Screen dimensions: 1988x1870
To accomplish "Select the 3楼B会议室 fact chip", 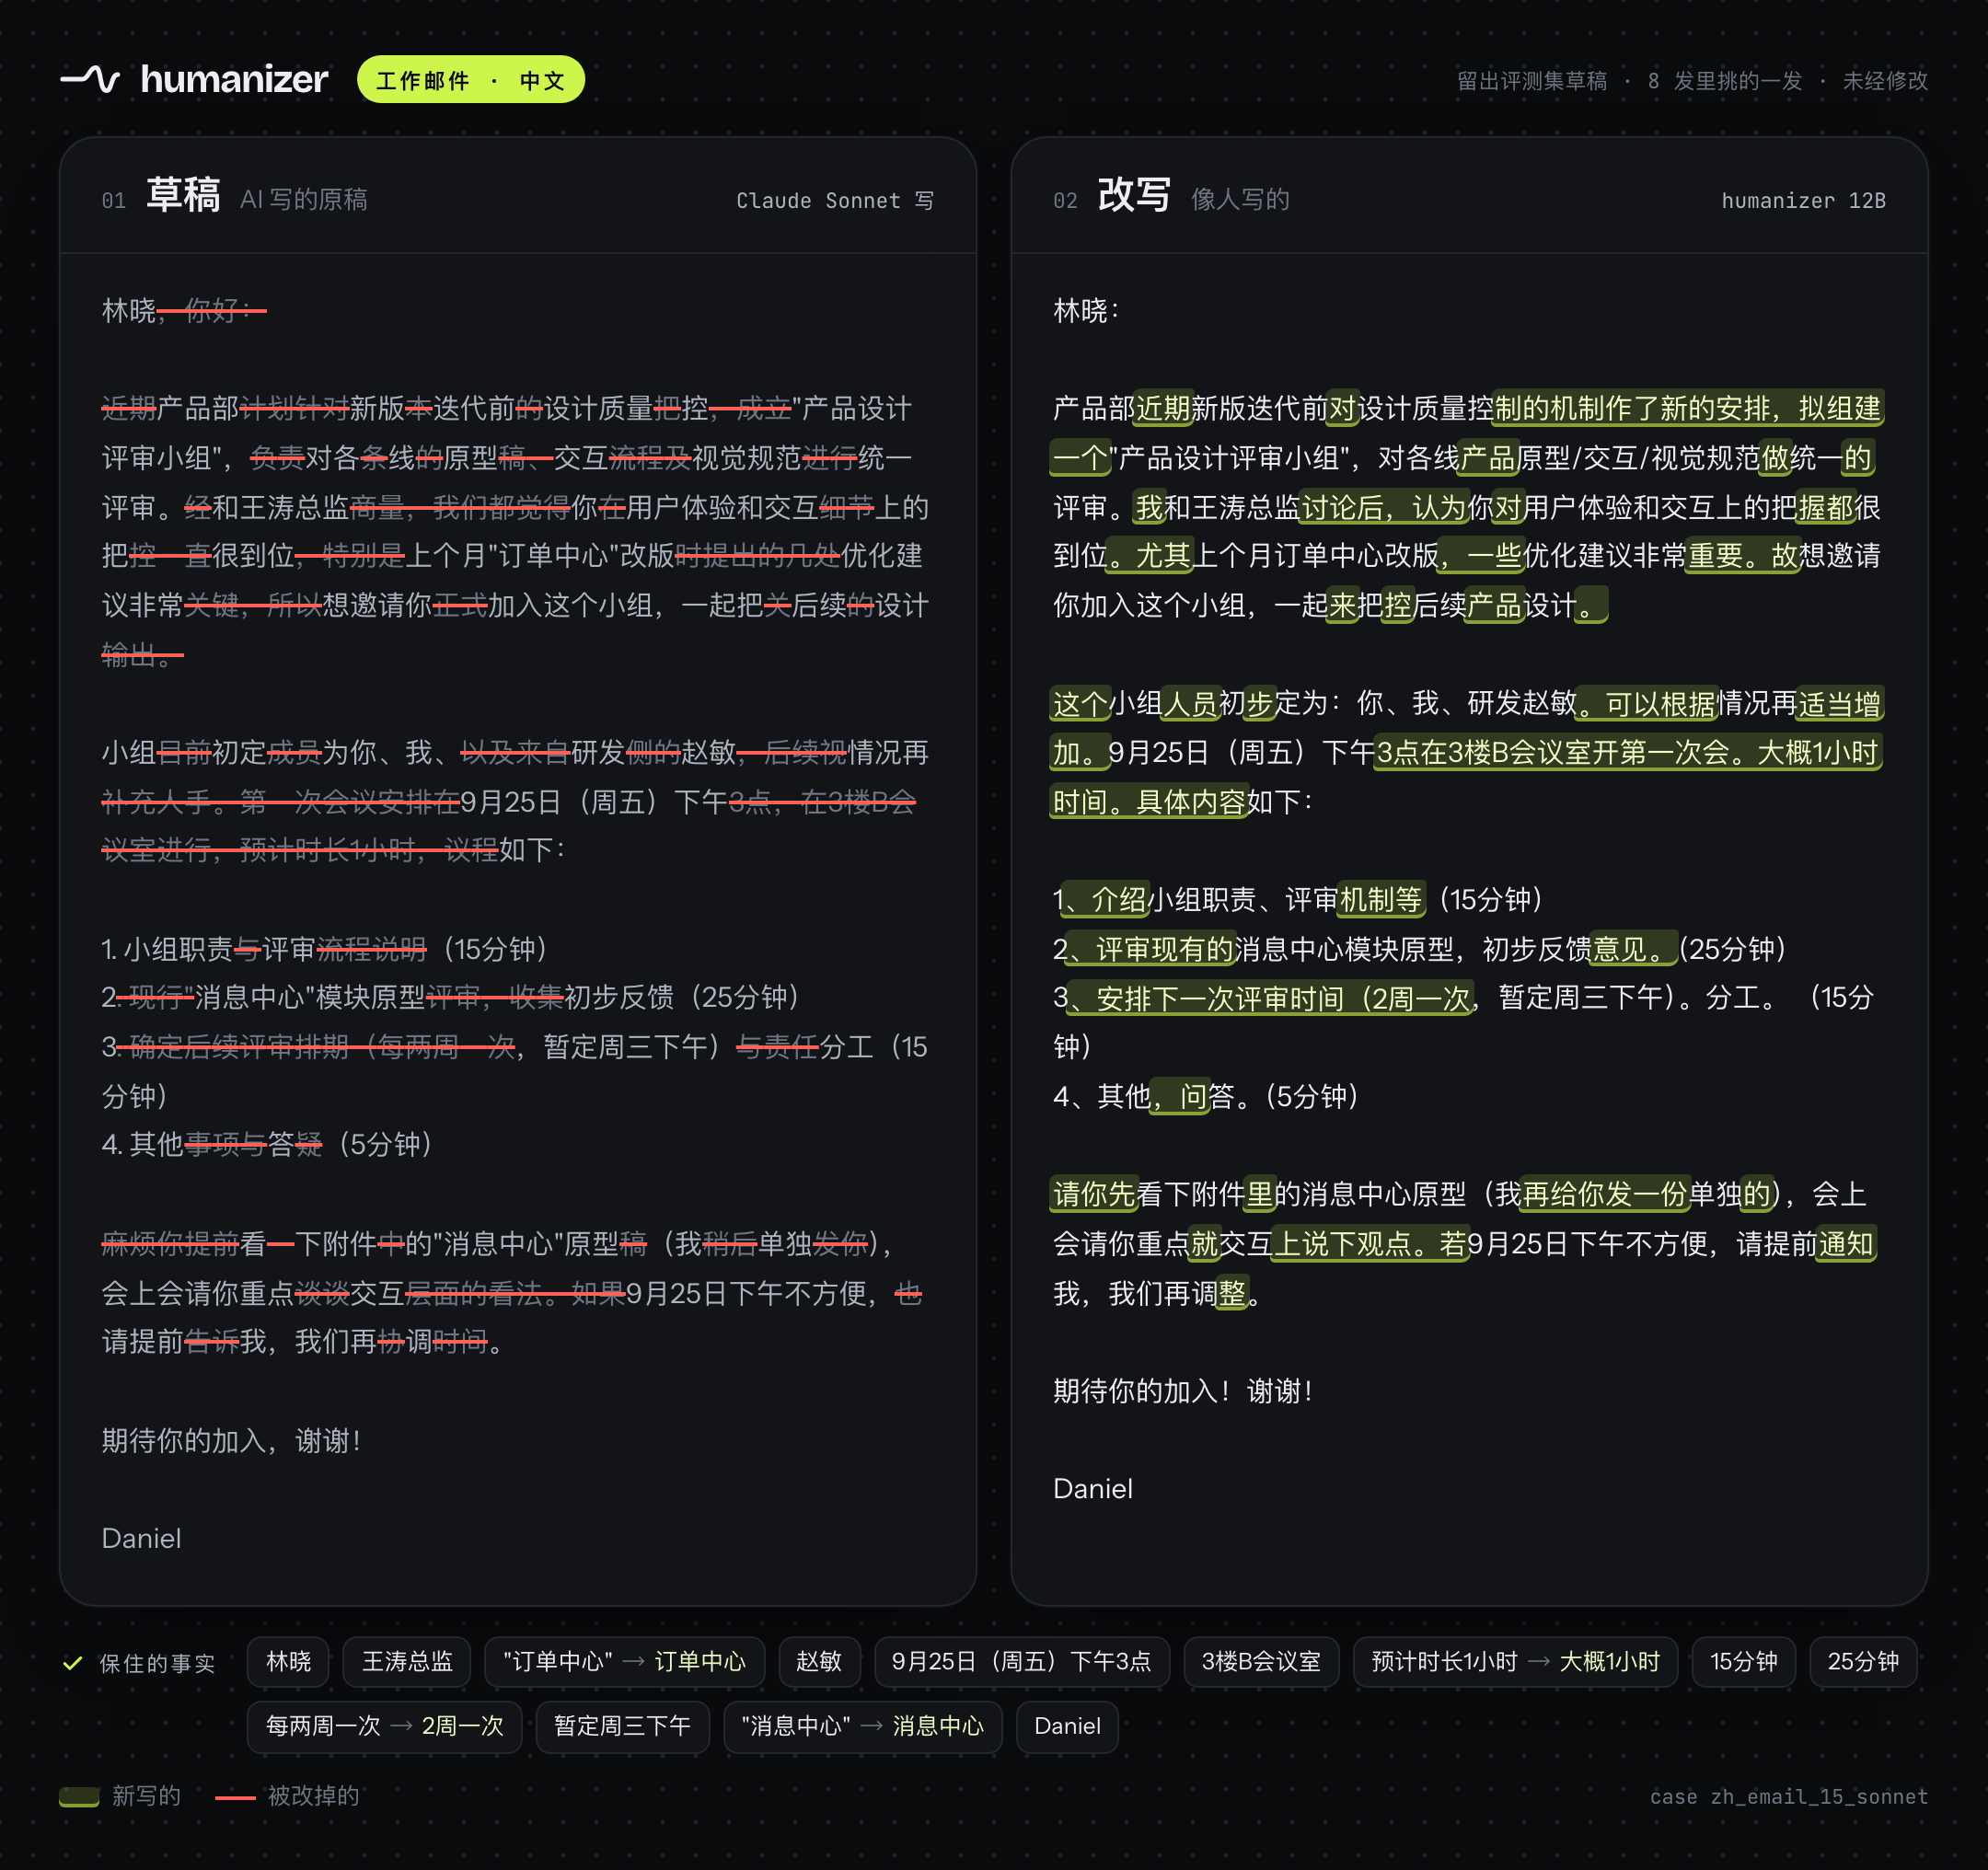I will [x=1261, y=1662].
